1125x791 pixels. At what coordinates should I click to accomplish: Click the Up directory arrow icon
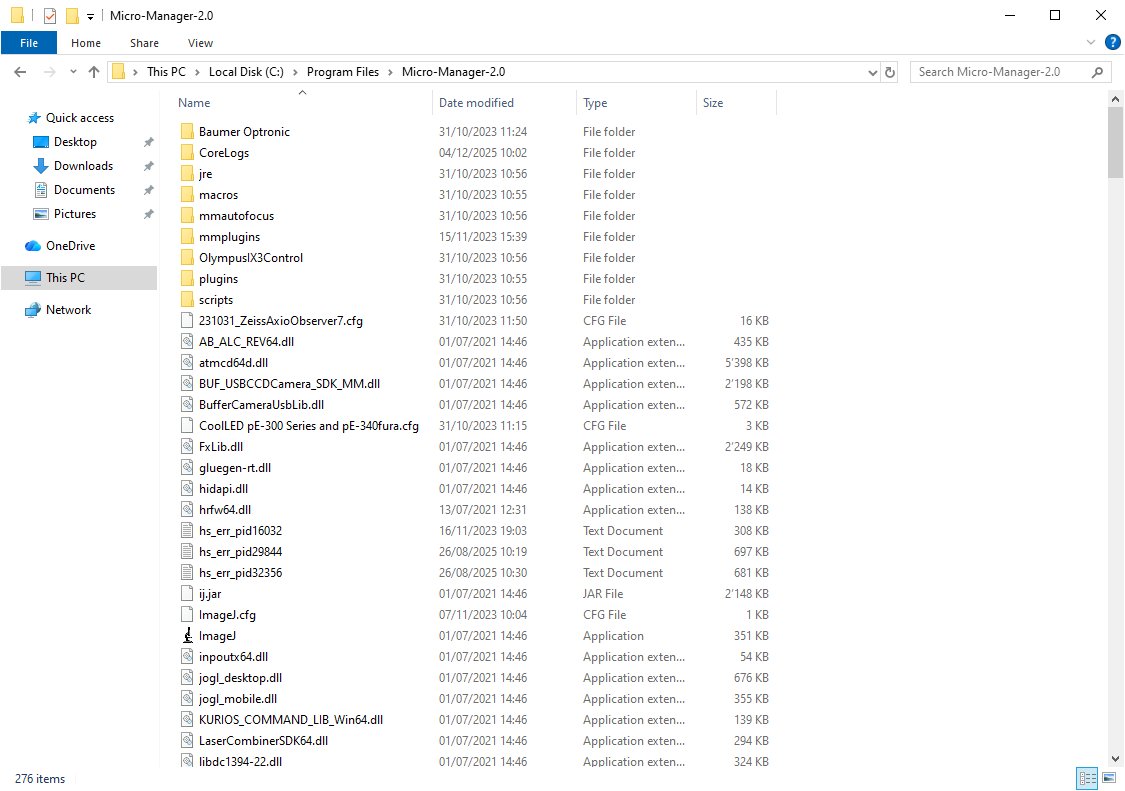pos(94,72)
